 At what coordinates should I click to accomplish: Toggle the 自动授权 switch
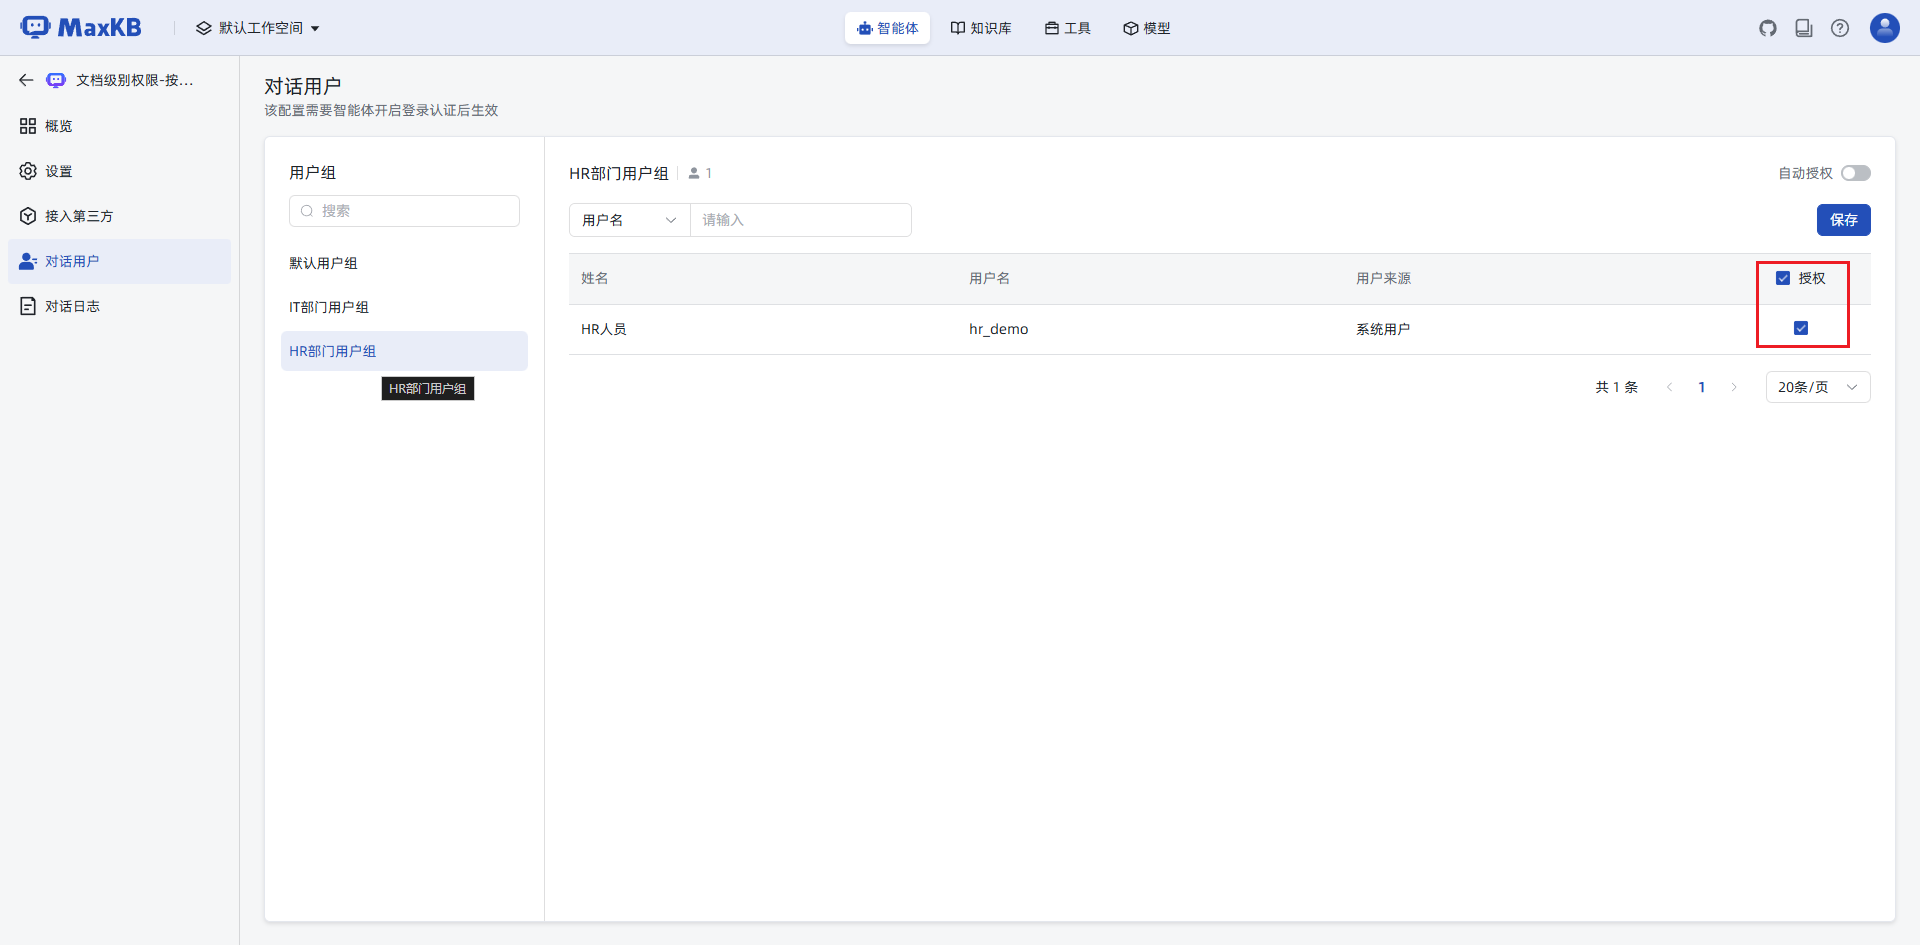pyautogui.click(x=1855, y=173)
